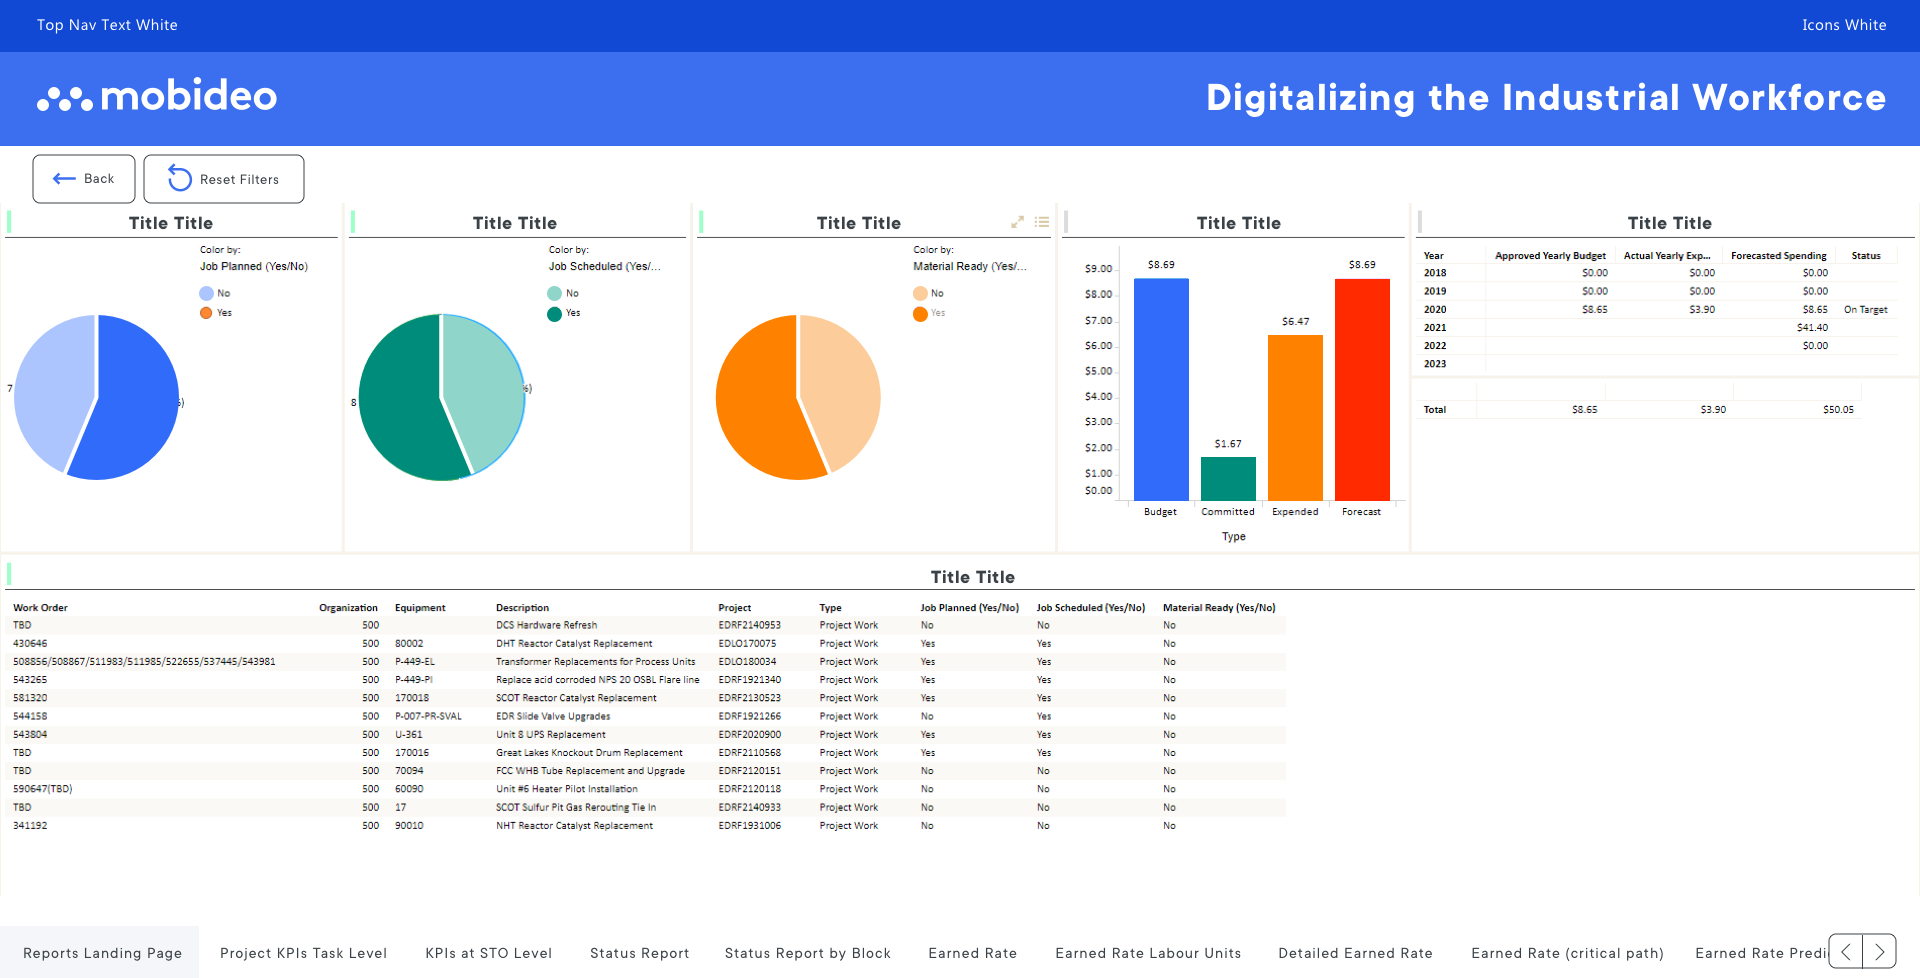Open the list view icon beside the expand arrows

pyautogui.click(x=1042, y=221)
